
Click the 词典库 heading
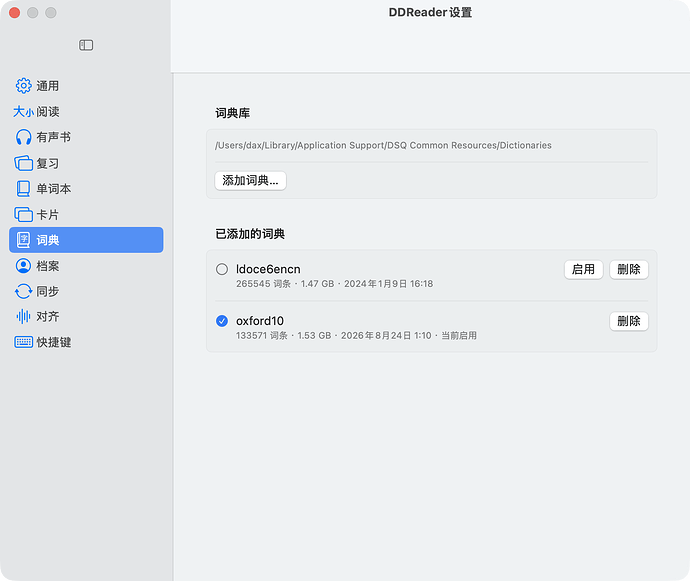(232, 113)
